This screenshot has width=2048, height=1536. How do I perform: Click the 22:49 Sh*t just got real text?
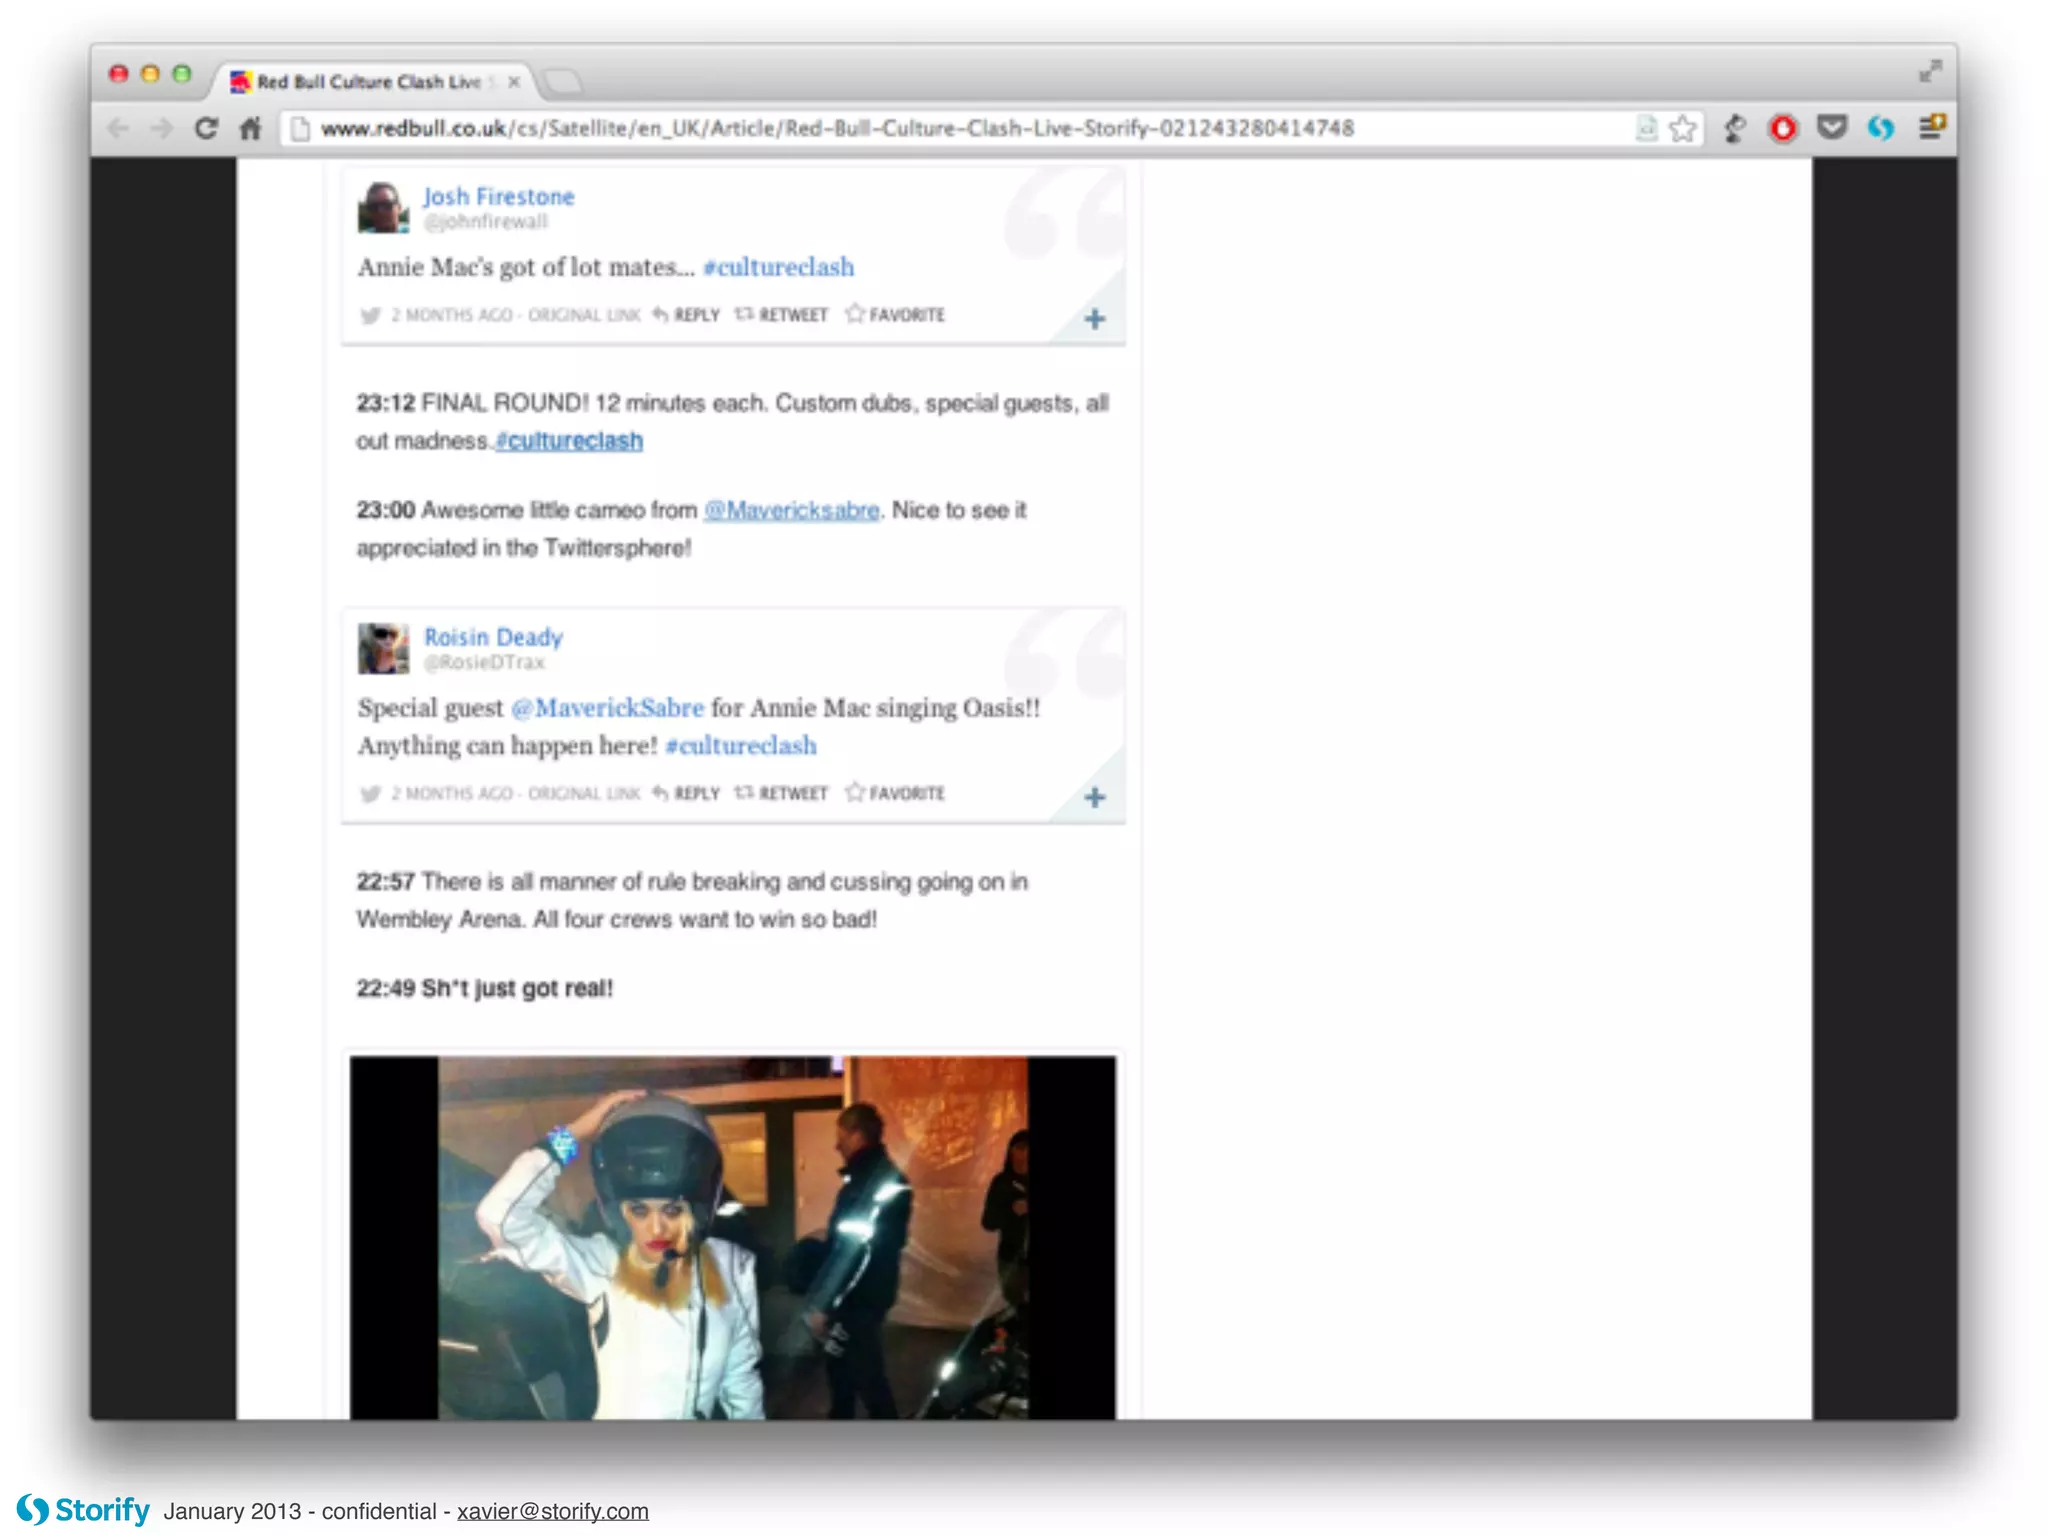[x=485, y=988]
